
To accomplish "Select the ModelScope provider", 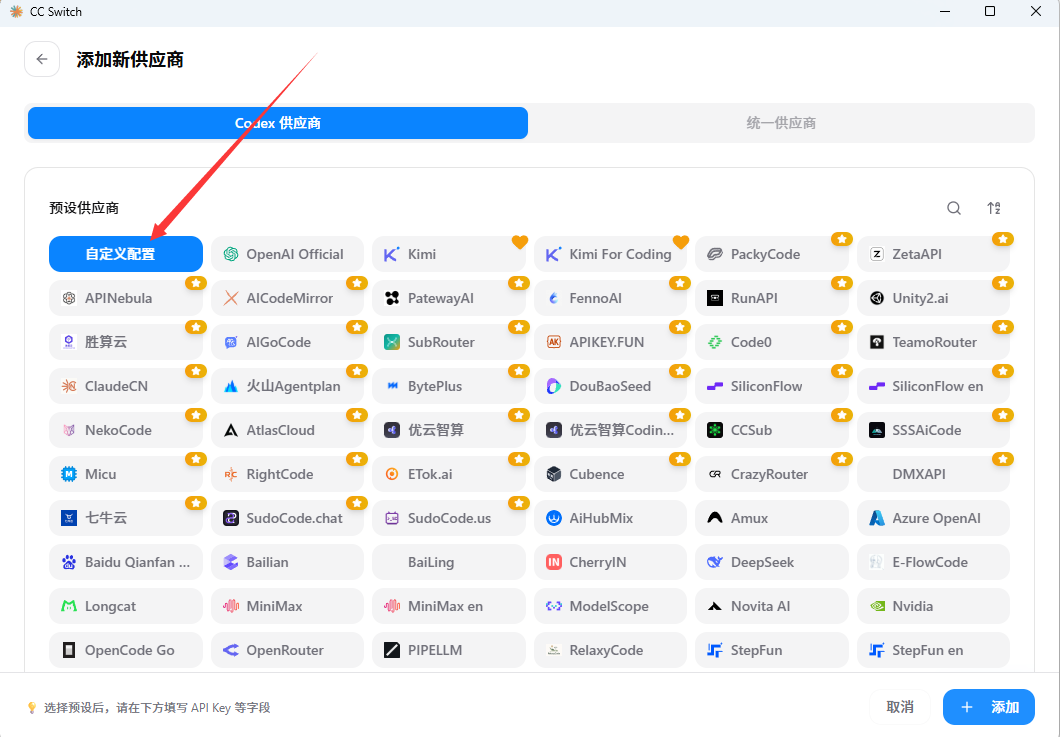I will [610, 606].
